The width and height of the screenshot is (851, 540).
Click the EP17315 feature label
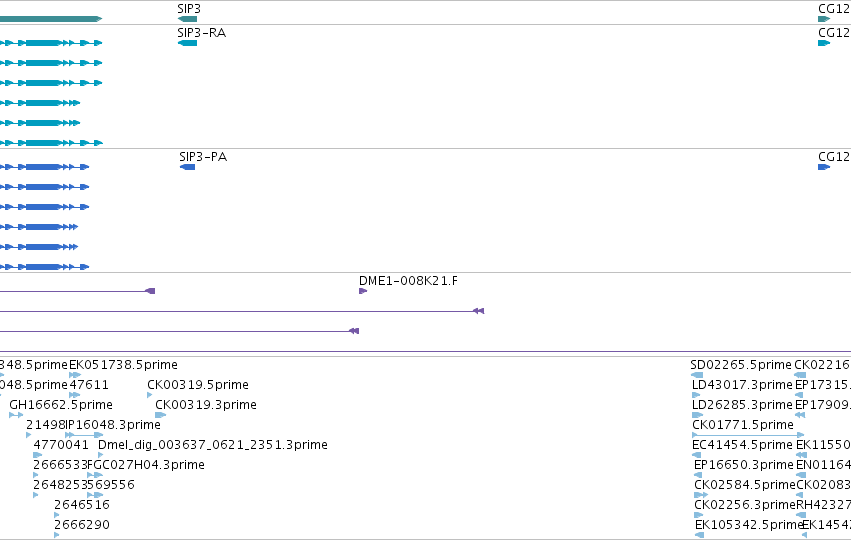coord(823,385)
